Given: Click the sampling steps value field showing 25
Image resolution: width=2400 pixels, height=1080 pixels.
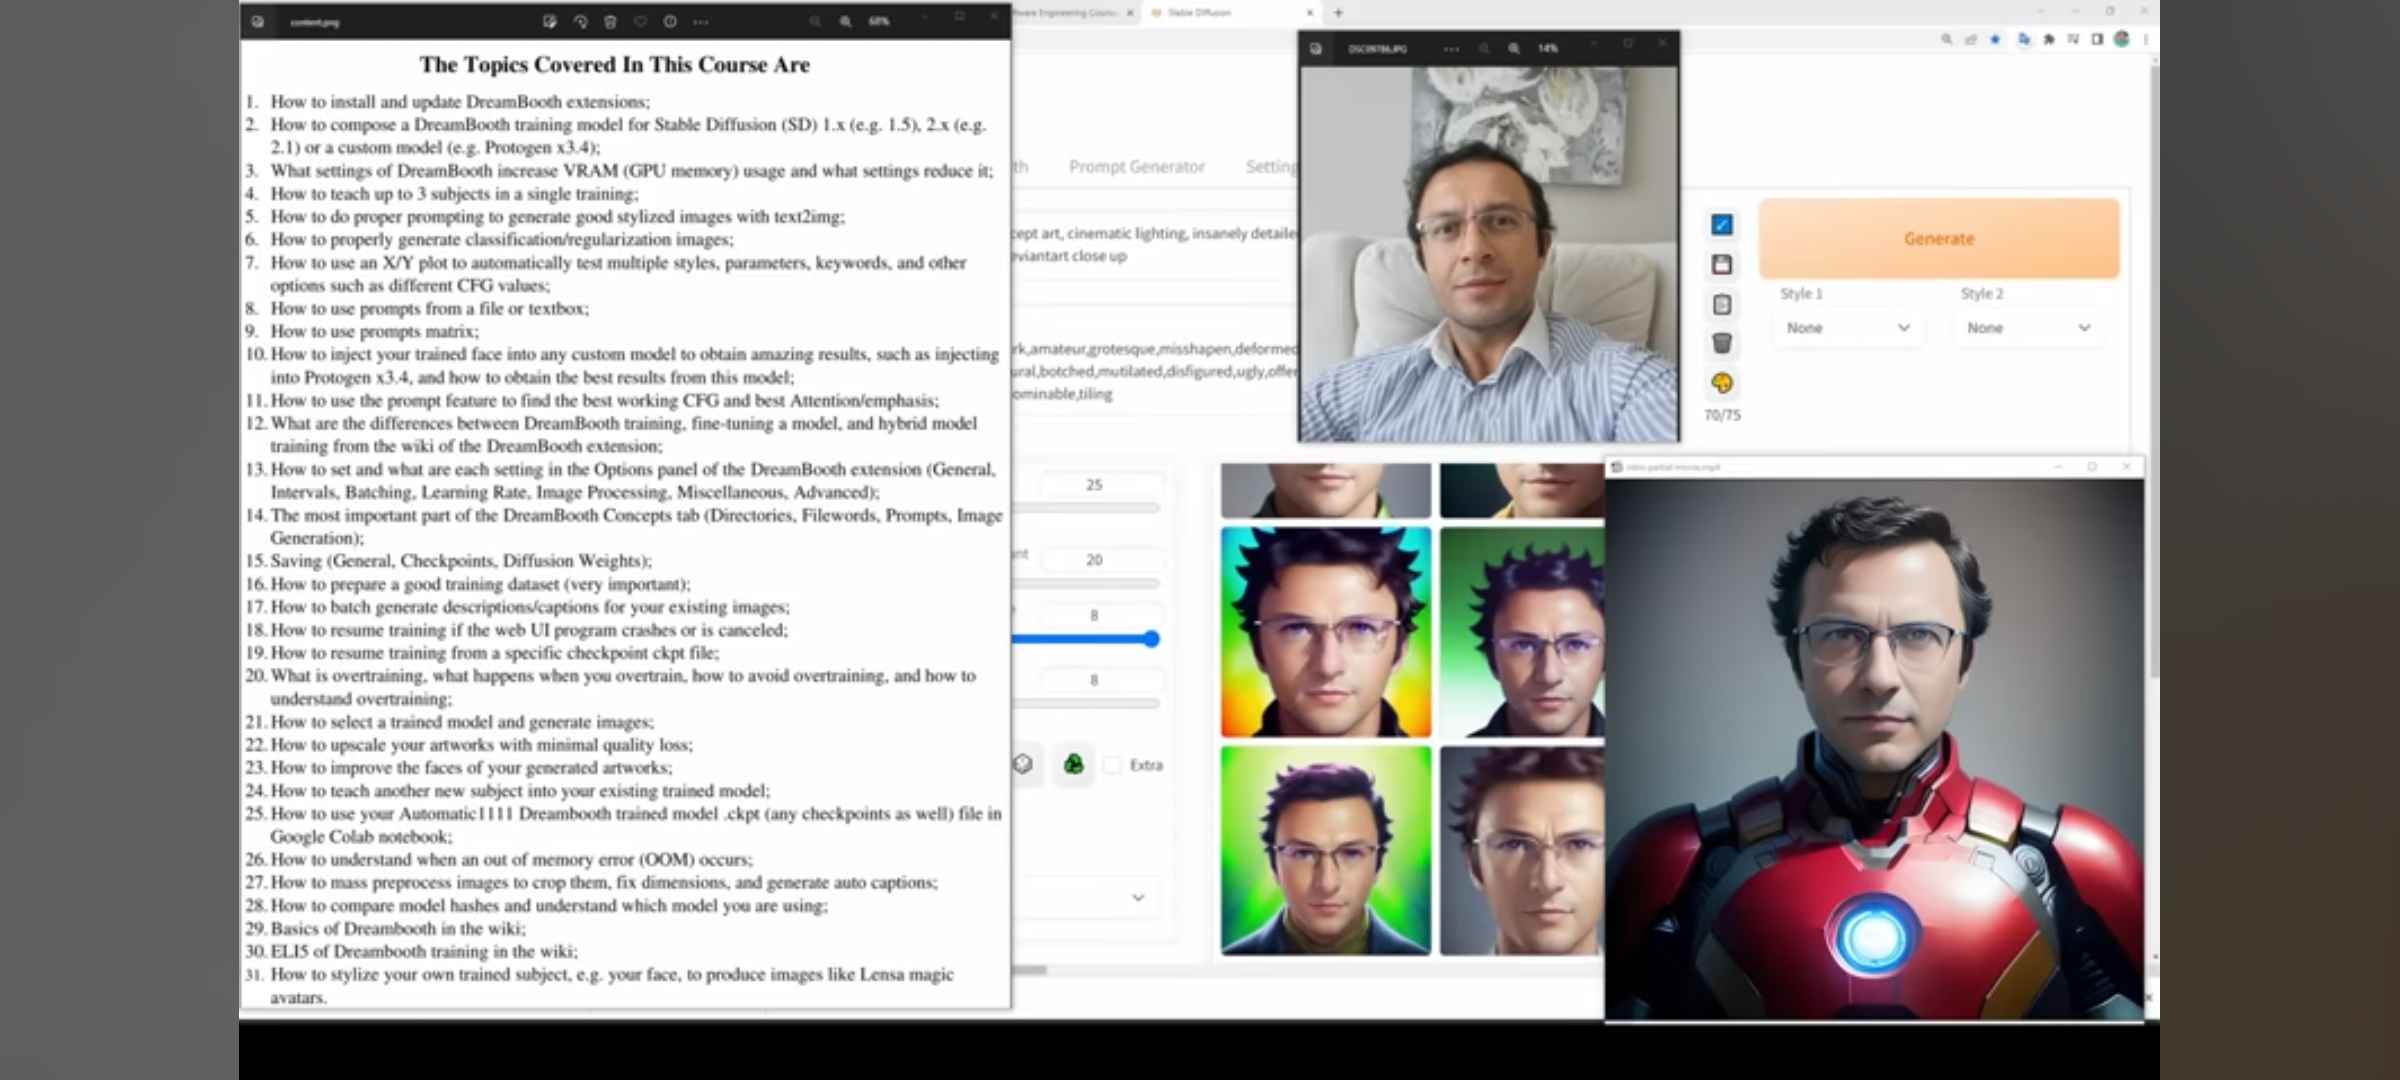Looking at the screenshot, I should 1094,485.
